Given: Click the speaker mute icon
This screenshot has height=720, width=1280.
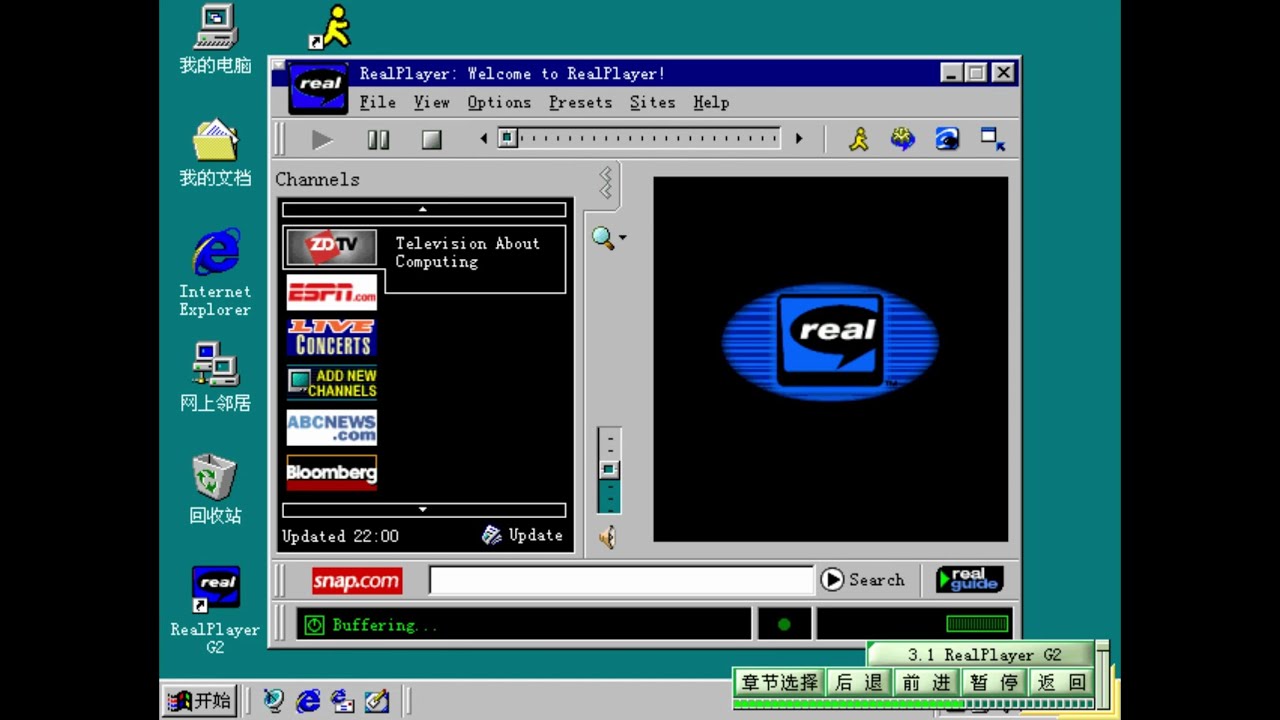Looking at the screenshot, I should click(607, 538).
